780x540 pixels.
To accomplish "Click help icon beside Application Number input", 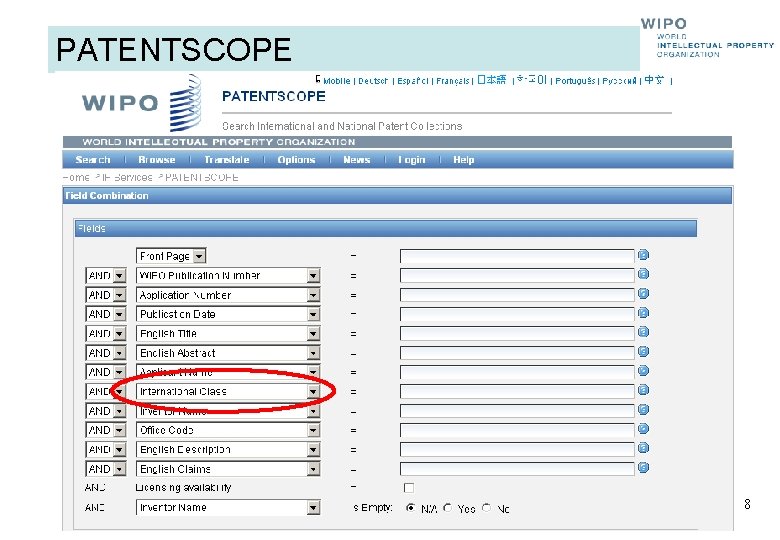I will pyautogui.click(x=643, y=294).
